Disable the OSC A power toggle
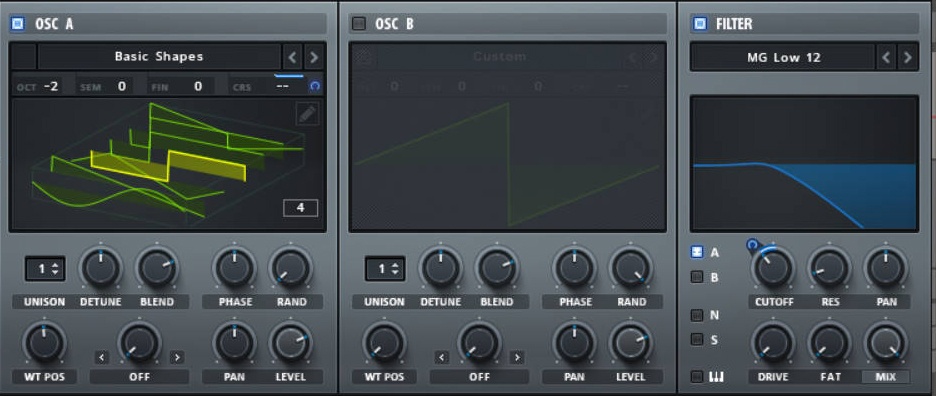 point(18,24)
